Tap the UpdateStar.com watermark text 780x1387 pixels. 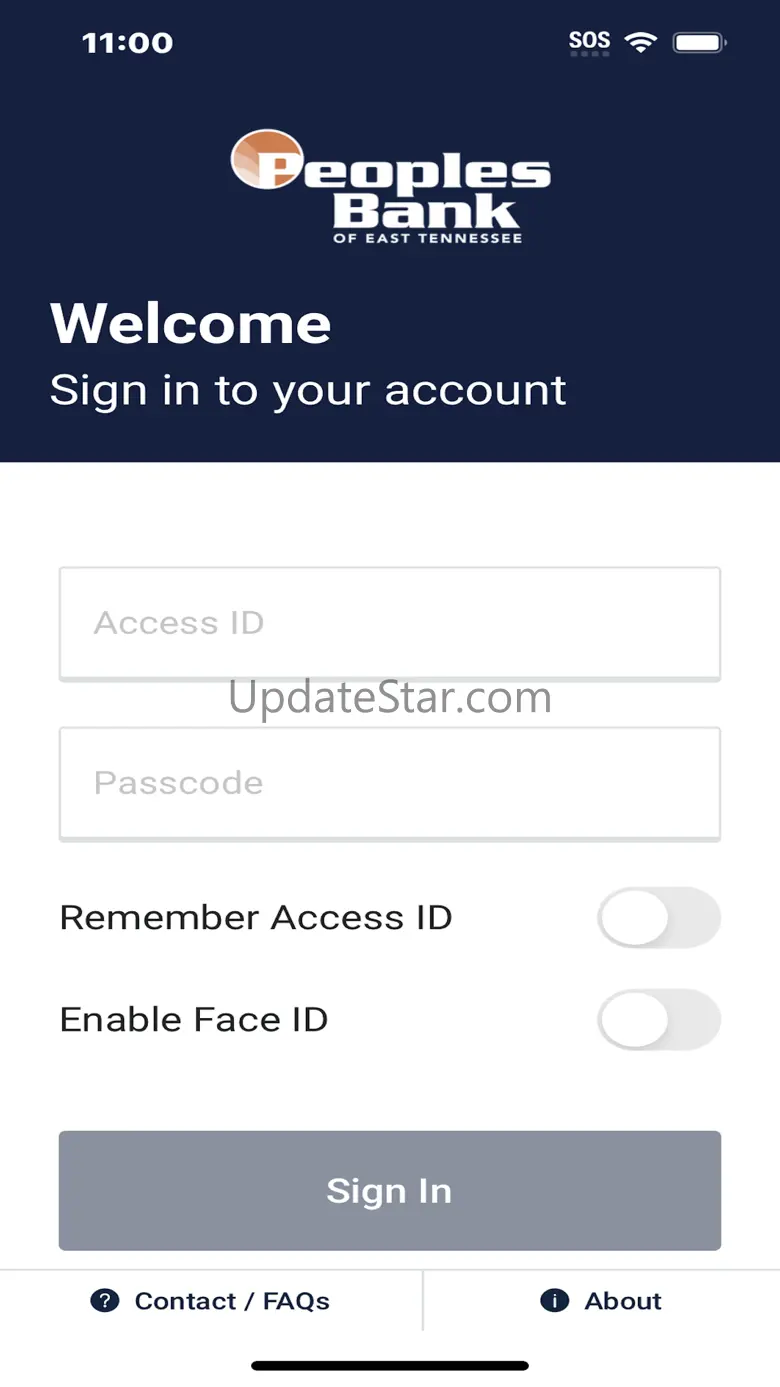tap(390, 697)
